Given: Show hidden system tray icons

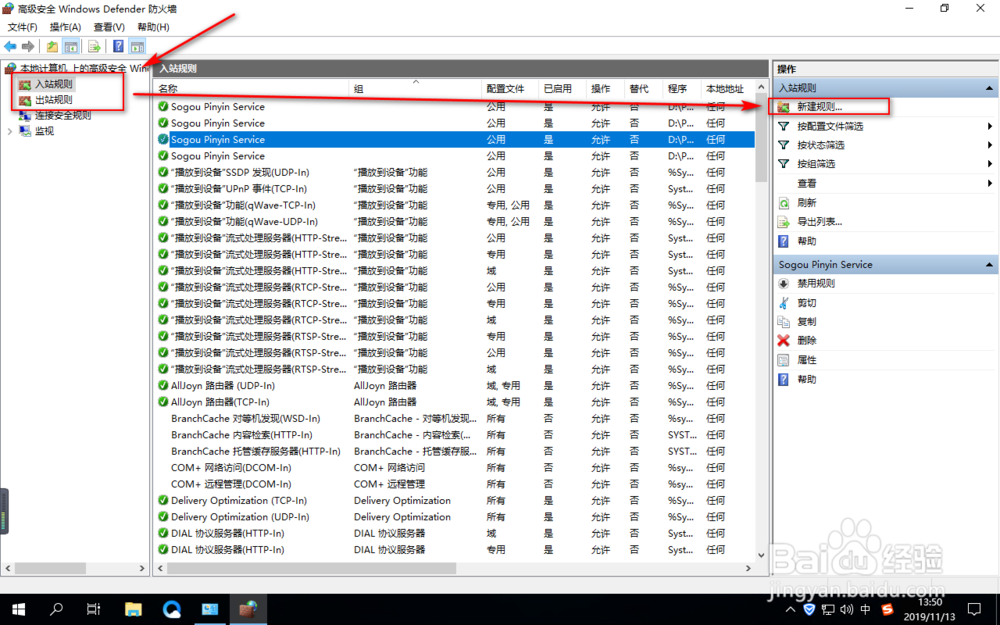Looking at the screenshot, I should [x=790, y=610].
